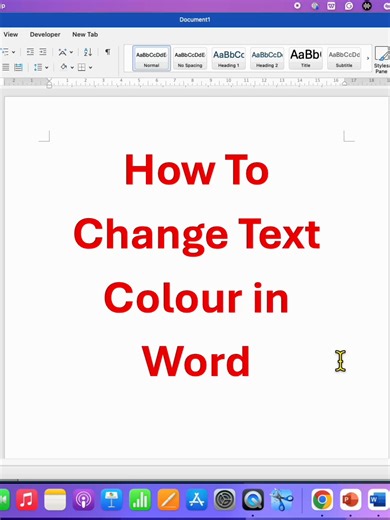390x520 pixels.
Task: Increase paragraph indent
Action: tap(43, 52)
